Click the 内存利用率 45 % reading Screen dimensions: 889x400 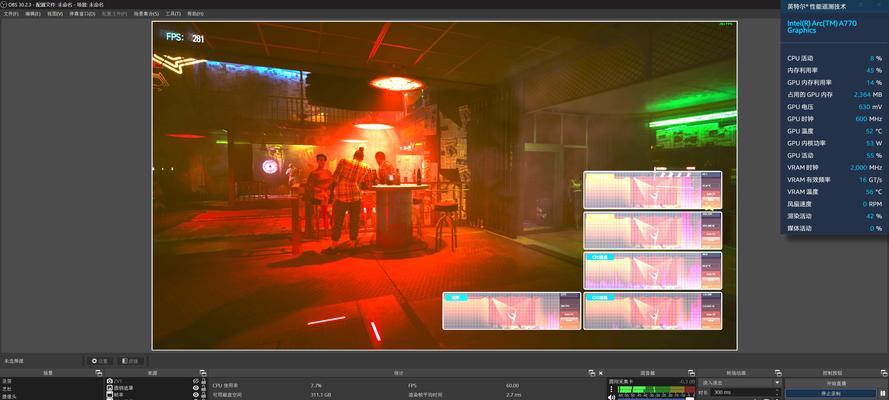(834, 70)
